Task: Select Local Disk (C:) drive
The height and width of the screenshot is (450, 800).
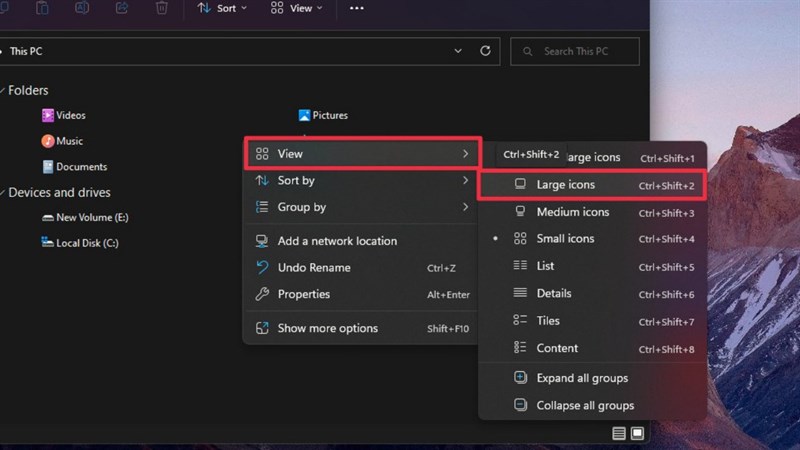Action: [80, 243]
